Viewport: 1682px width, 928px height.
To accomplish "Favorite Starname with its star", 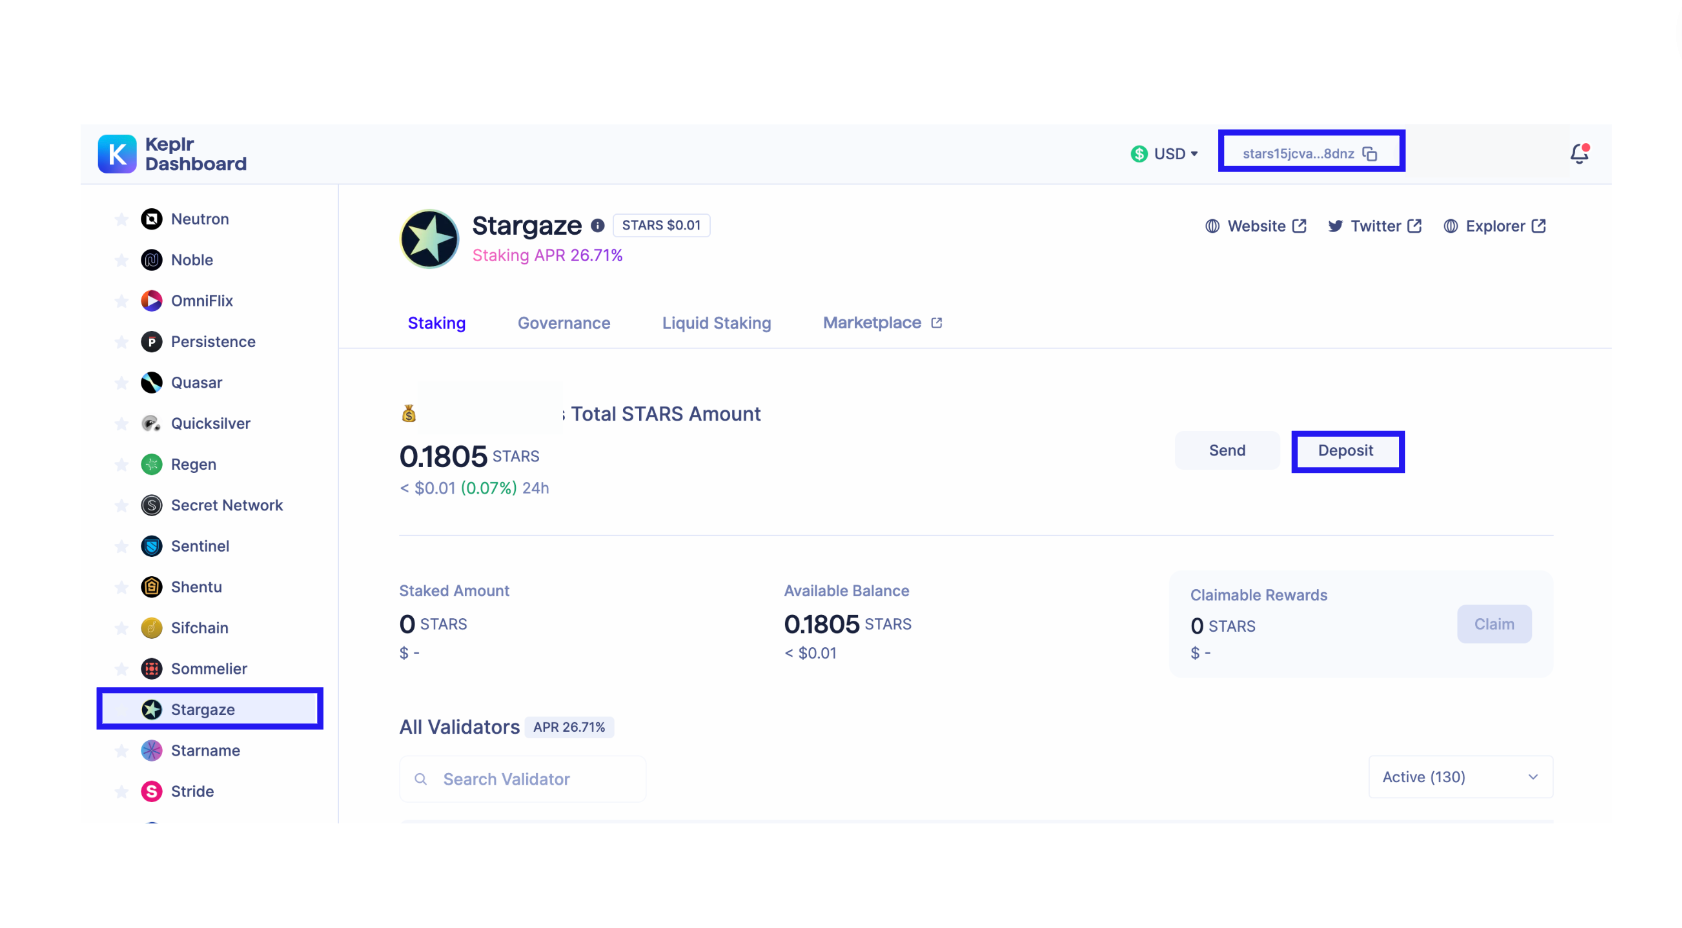I will (121, 751).
